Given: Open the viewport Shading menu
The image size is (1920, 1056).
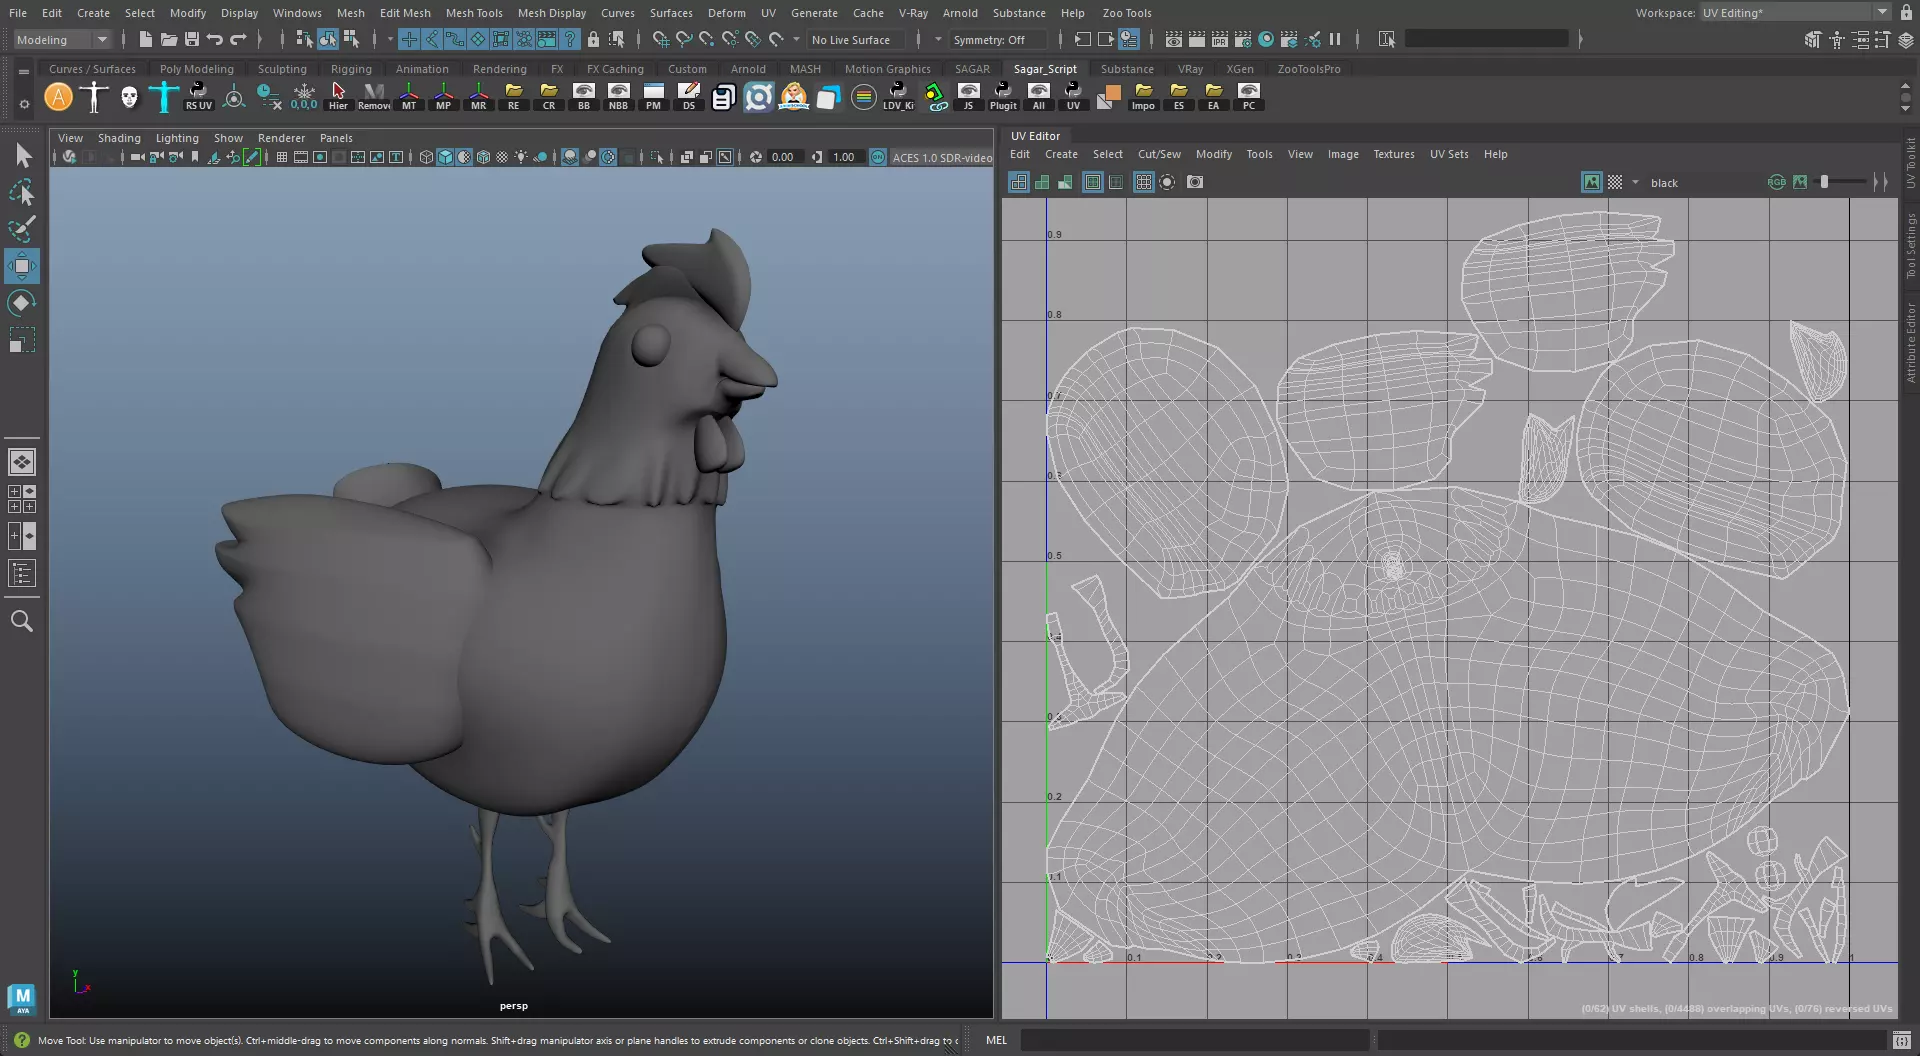Looking at the screenshot, I should [x=119, y=138].
